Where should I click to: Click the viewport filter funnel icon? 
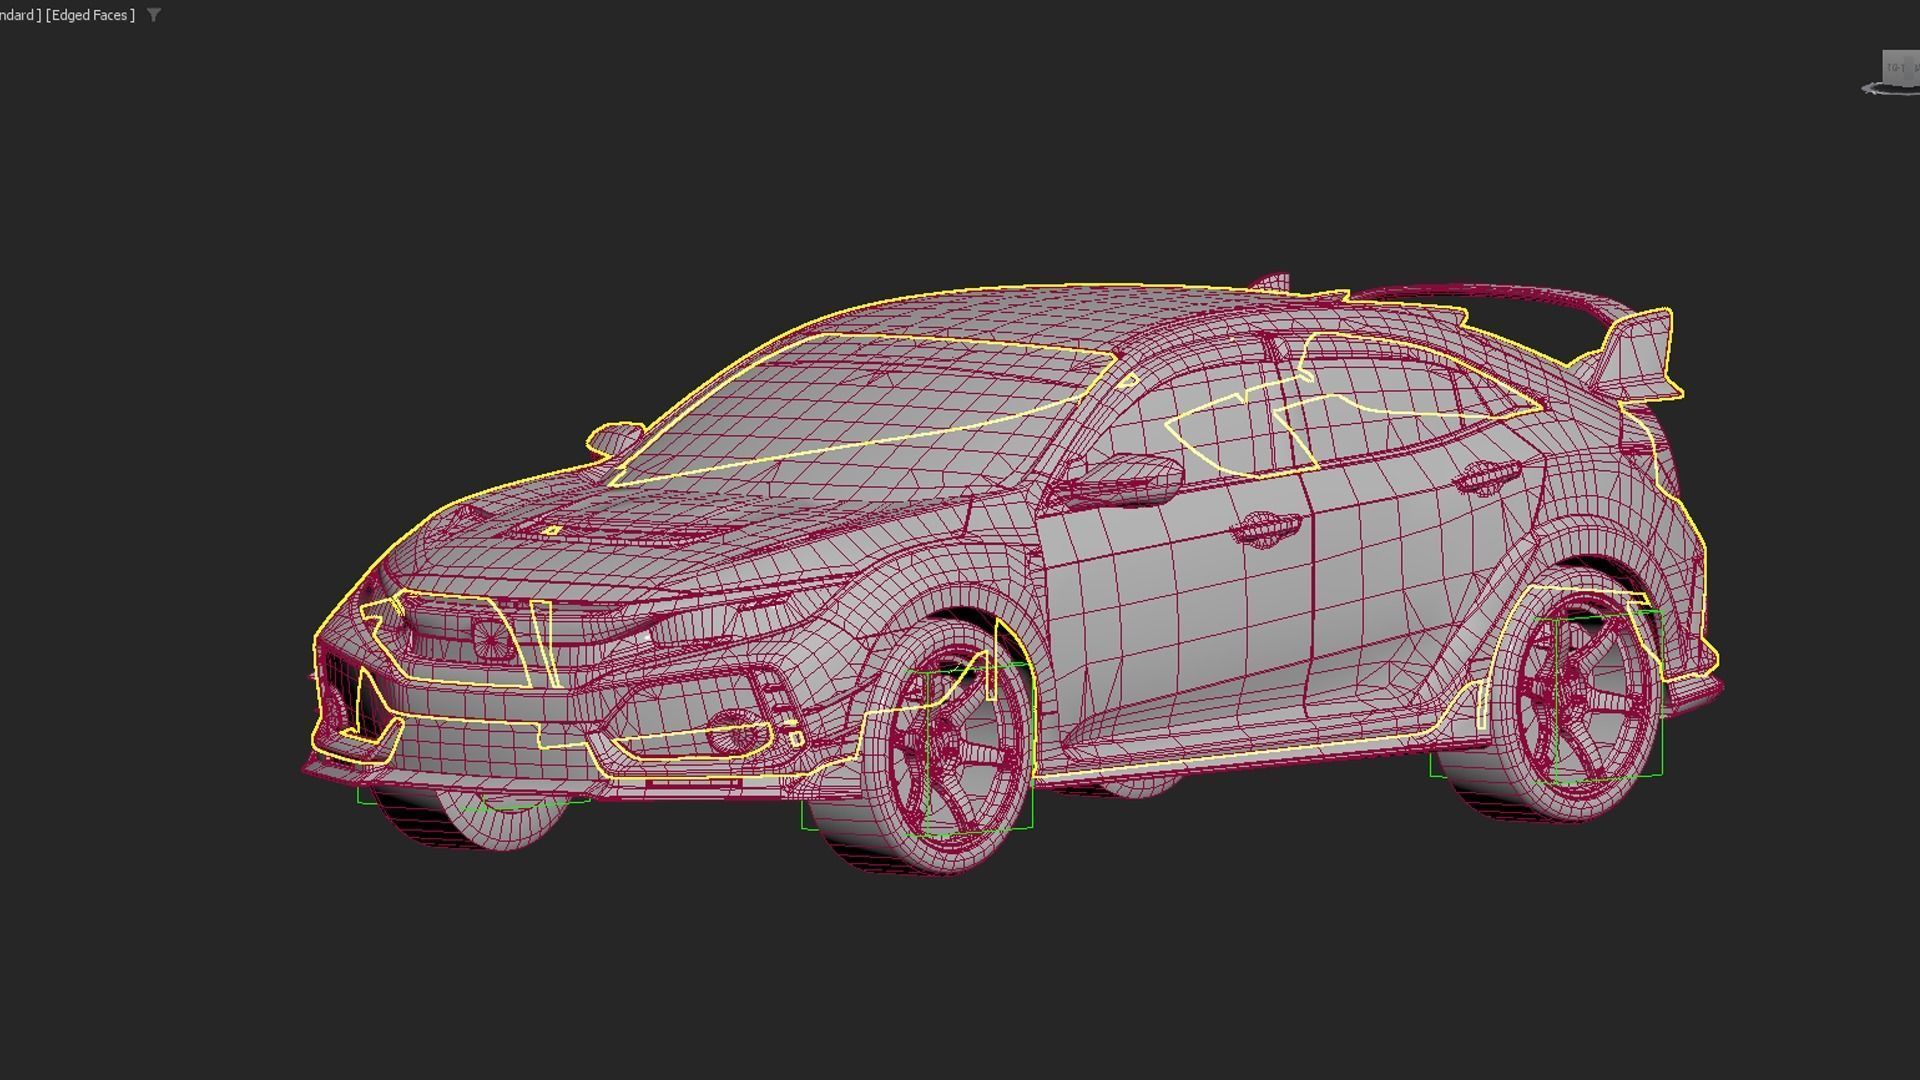(x=153, y=14)
